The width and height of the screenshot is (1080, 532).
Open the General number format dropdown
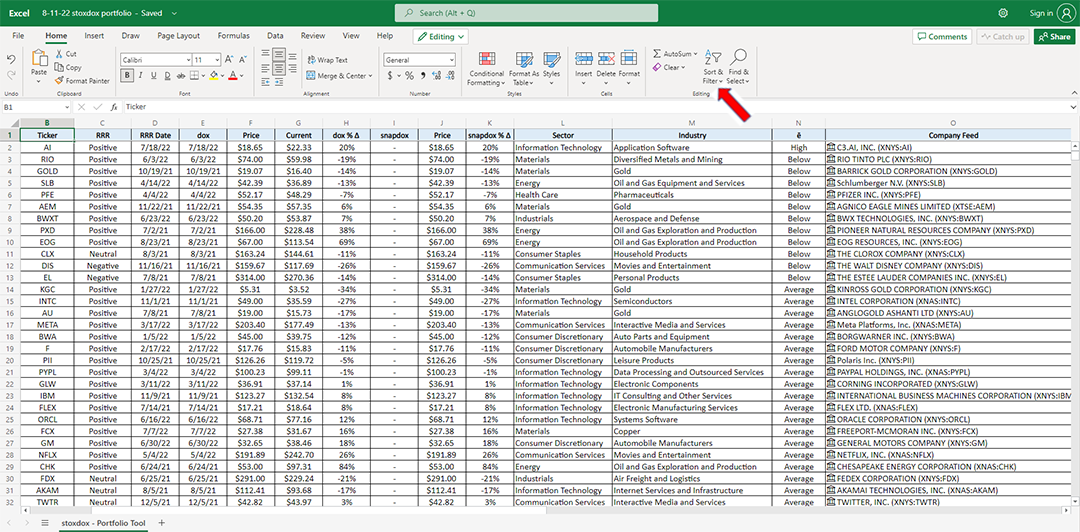pyautogui.click(x=451, y=60)
